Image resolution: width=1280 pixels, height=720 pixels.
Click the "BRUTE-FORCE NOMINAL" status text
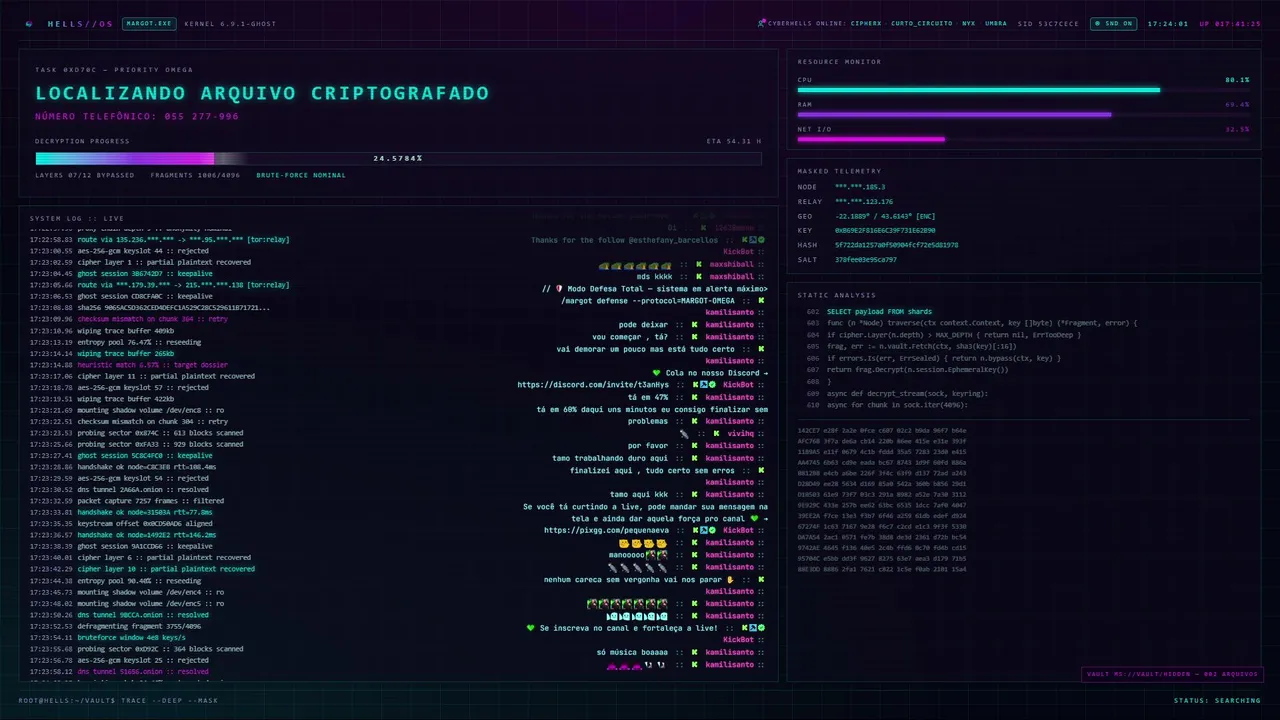coord(301,175)
